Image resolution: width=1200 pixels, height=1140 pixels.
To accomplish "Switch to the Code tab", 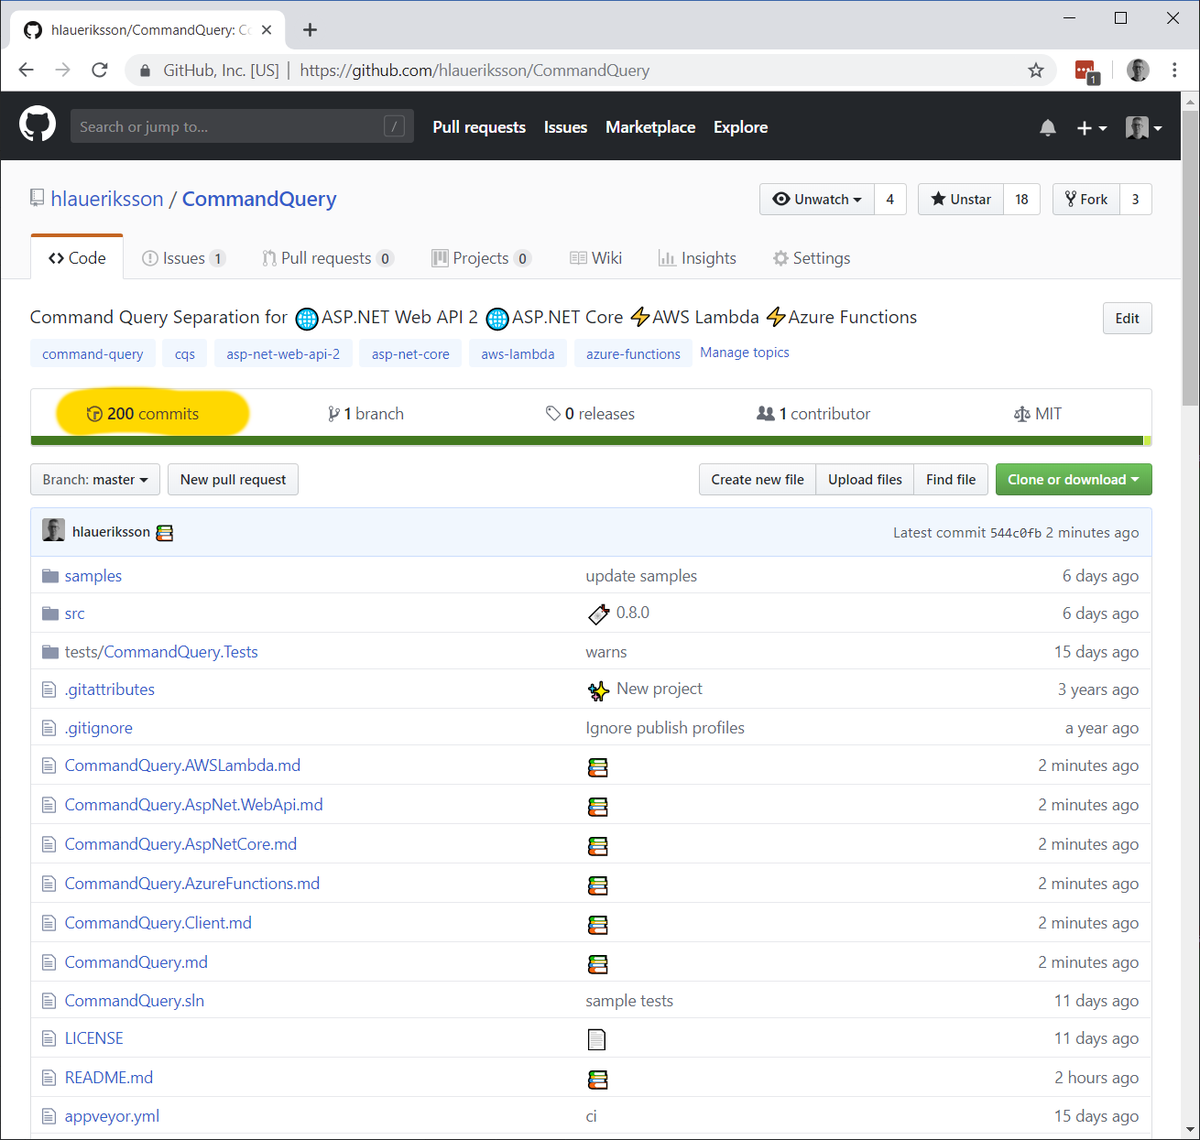I will (77, 257).
